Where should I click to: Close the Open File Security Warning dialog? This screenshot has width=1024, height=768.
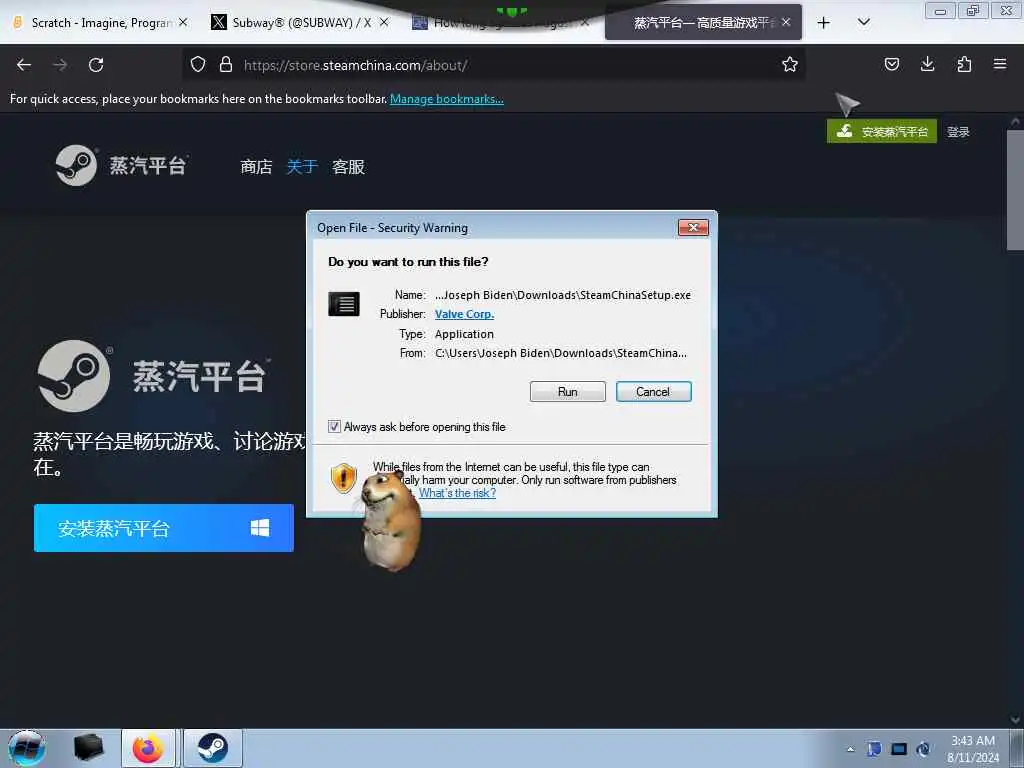pyautogui.click(x=694, y=227)
